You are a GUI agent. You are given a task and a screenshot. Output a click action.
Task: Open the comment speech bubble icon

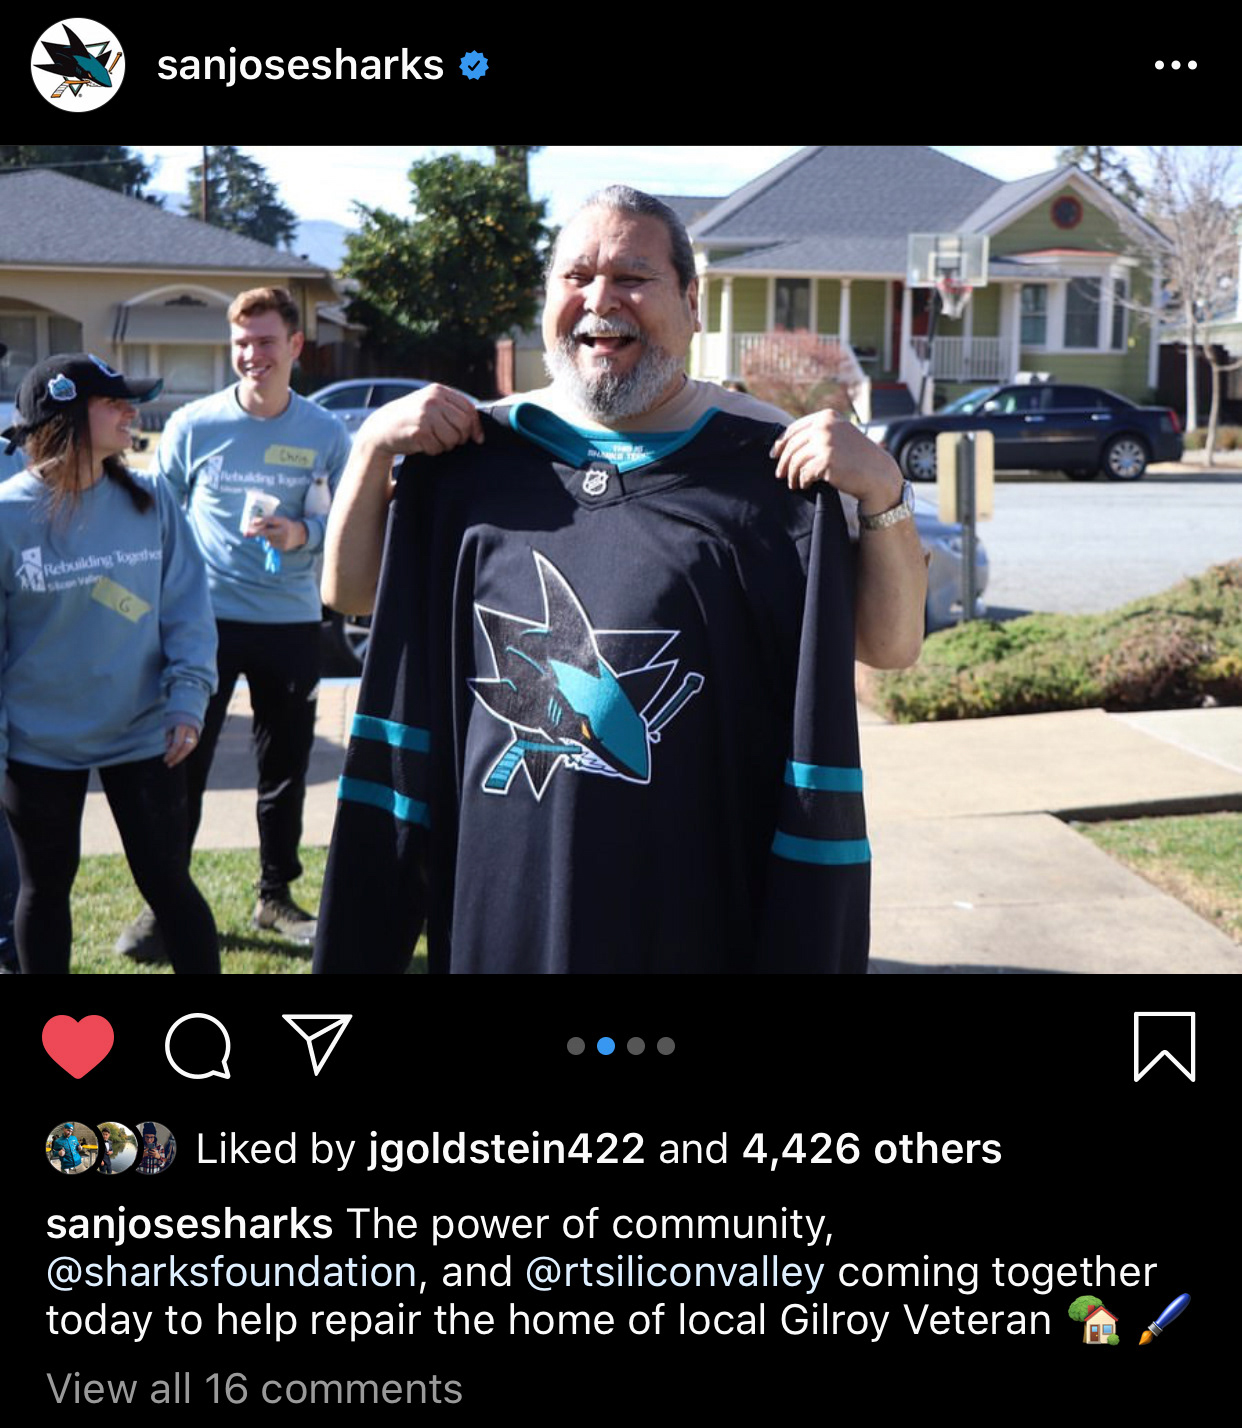(x=198, y=1046)
